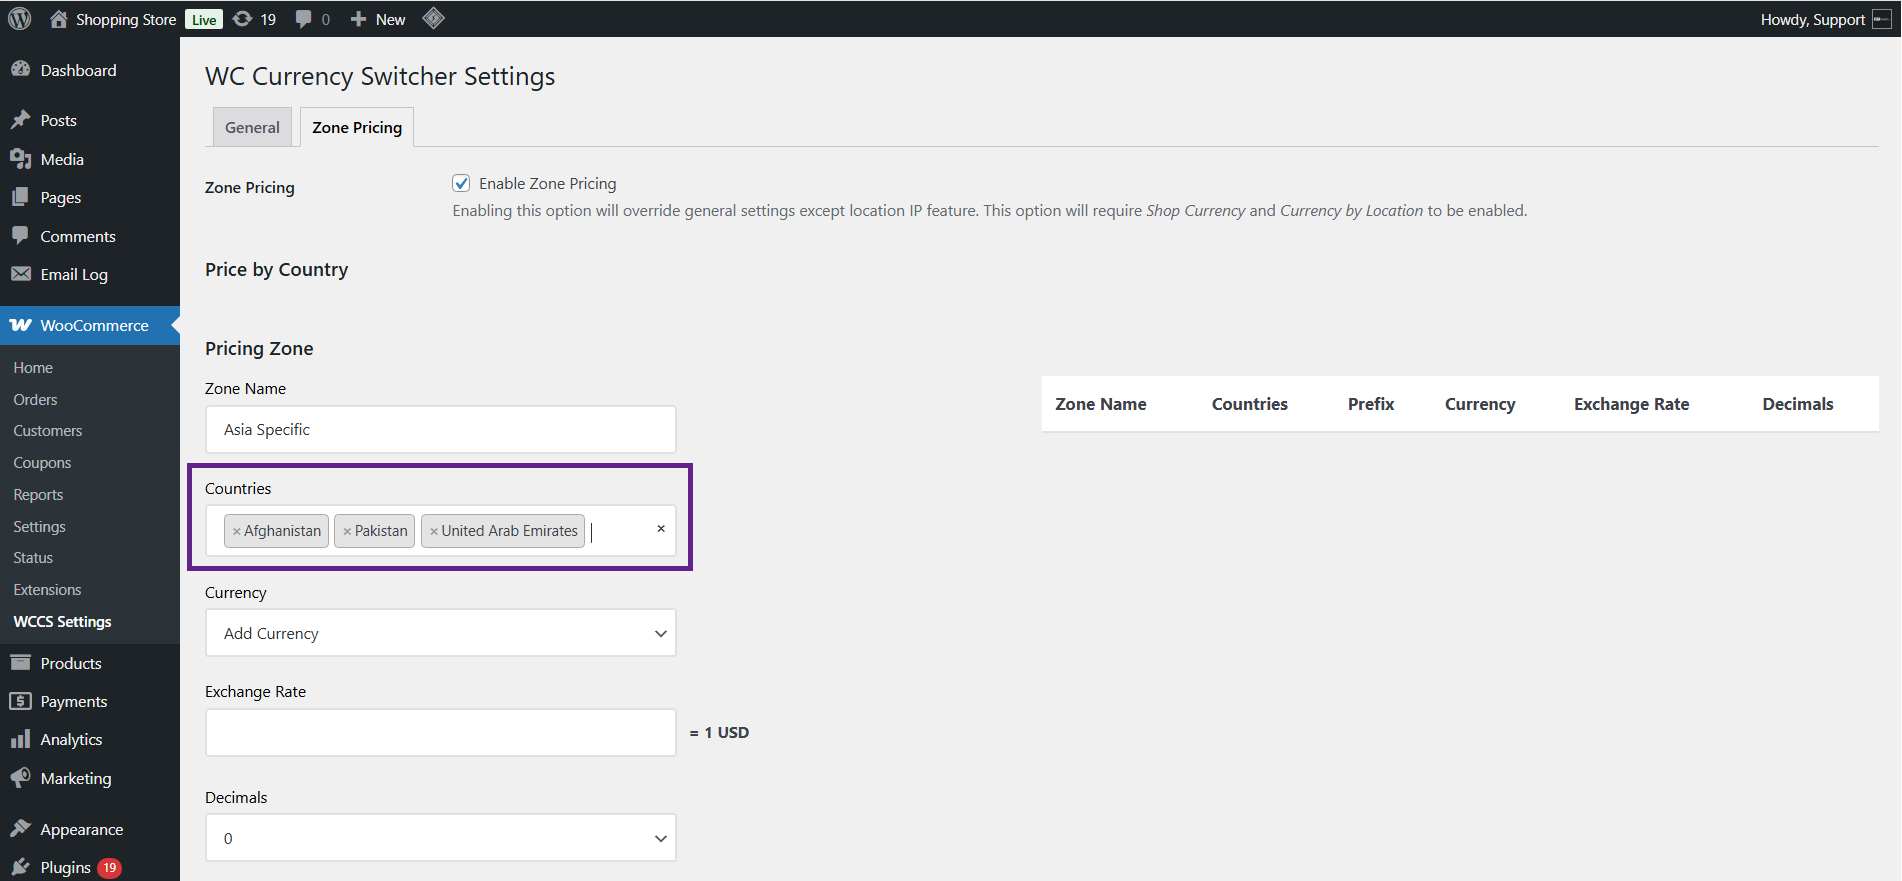This screenshot has width=1902, height=881.
Task: Click the plus New icon
Action: pos(359,19)
